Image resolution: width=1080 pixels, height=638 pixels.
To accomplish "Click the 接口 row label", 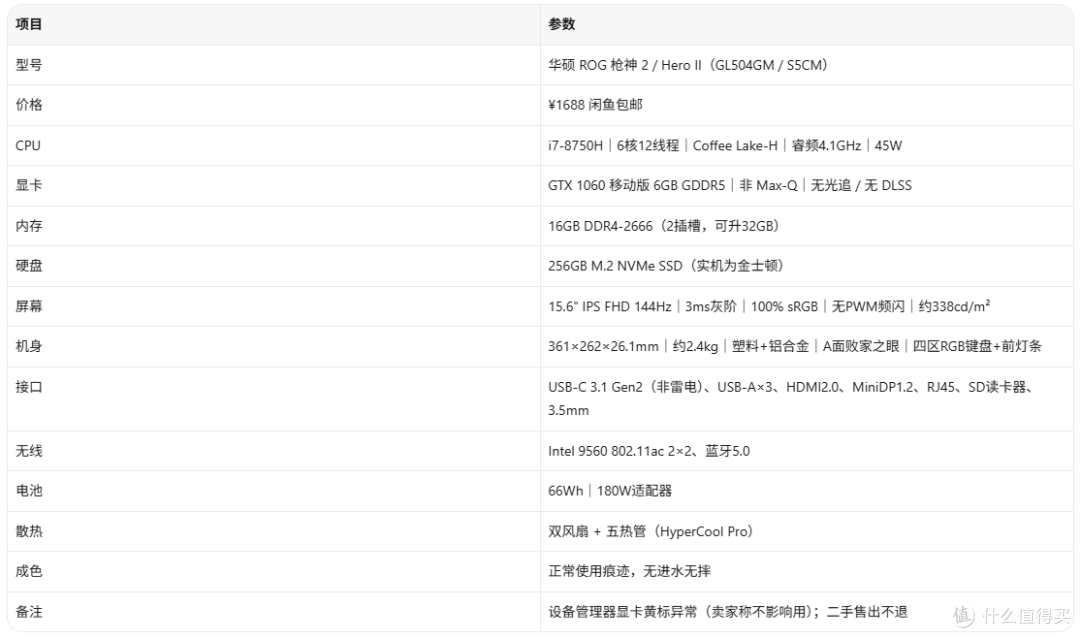I will tap(29, 387).
